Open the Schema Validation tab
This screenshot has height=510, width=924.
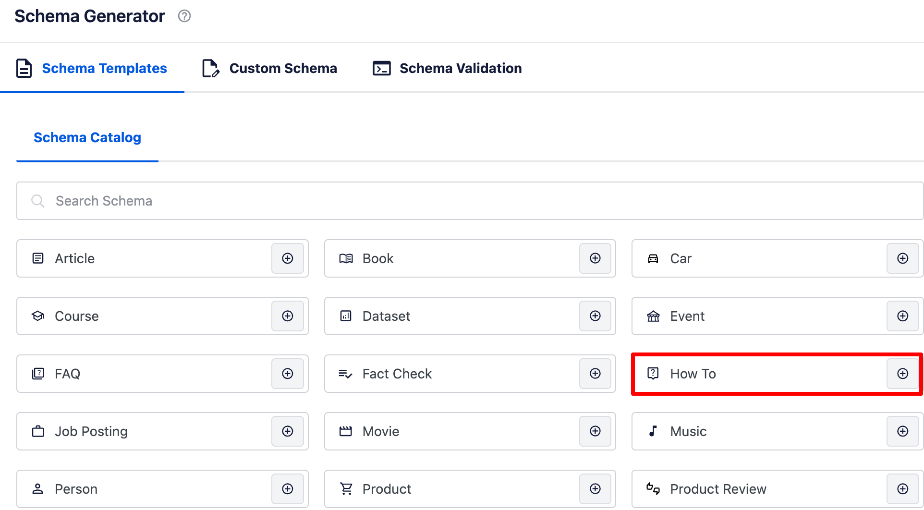447,68
